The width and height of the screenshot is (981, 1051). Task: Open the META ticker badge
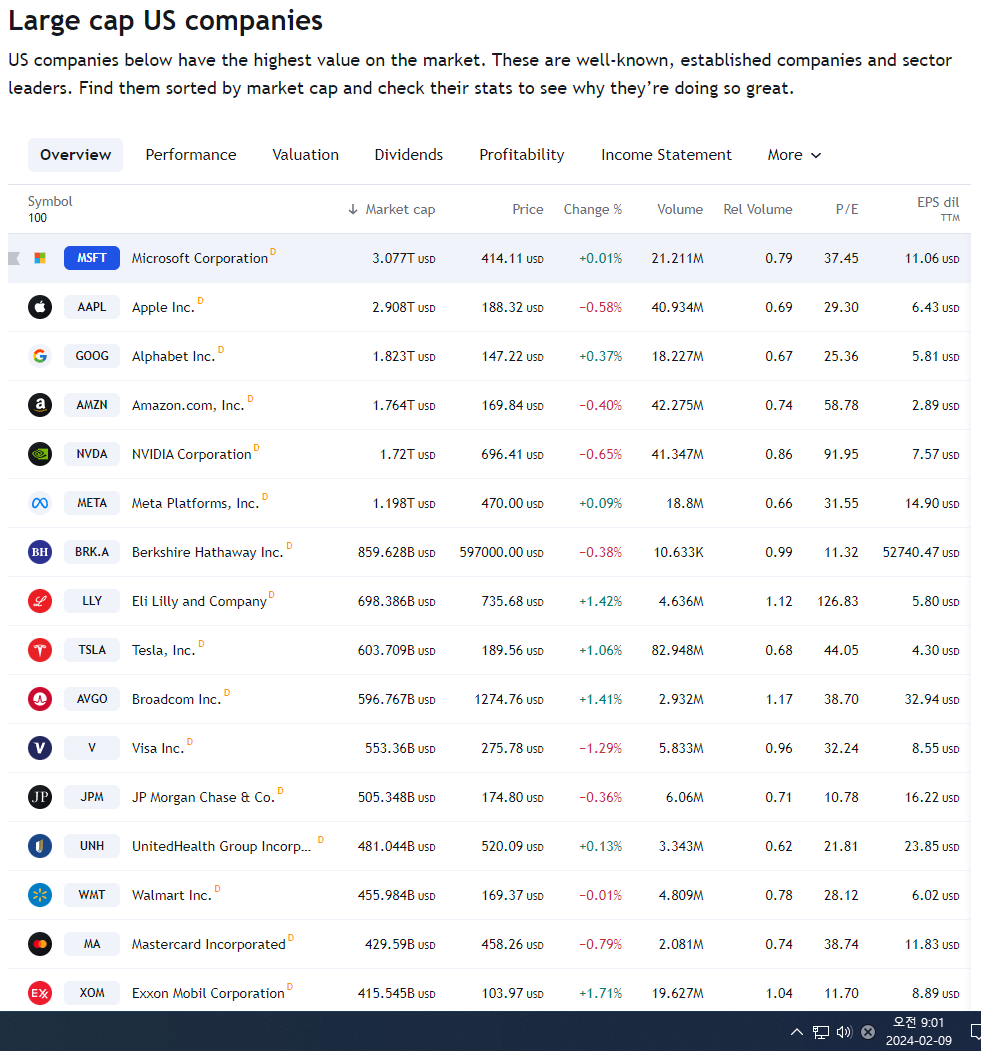(92, 503)
